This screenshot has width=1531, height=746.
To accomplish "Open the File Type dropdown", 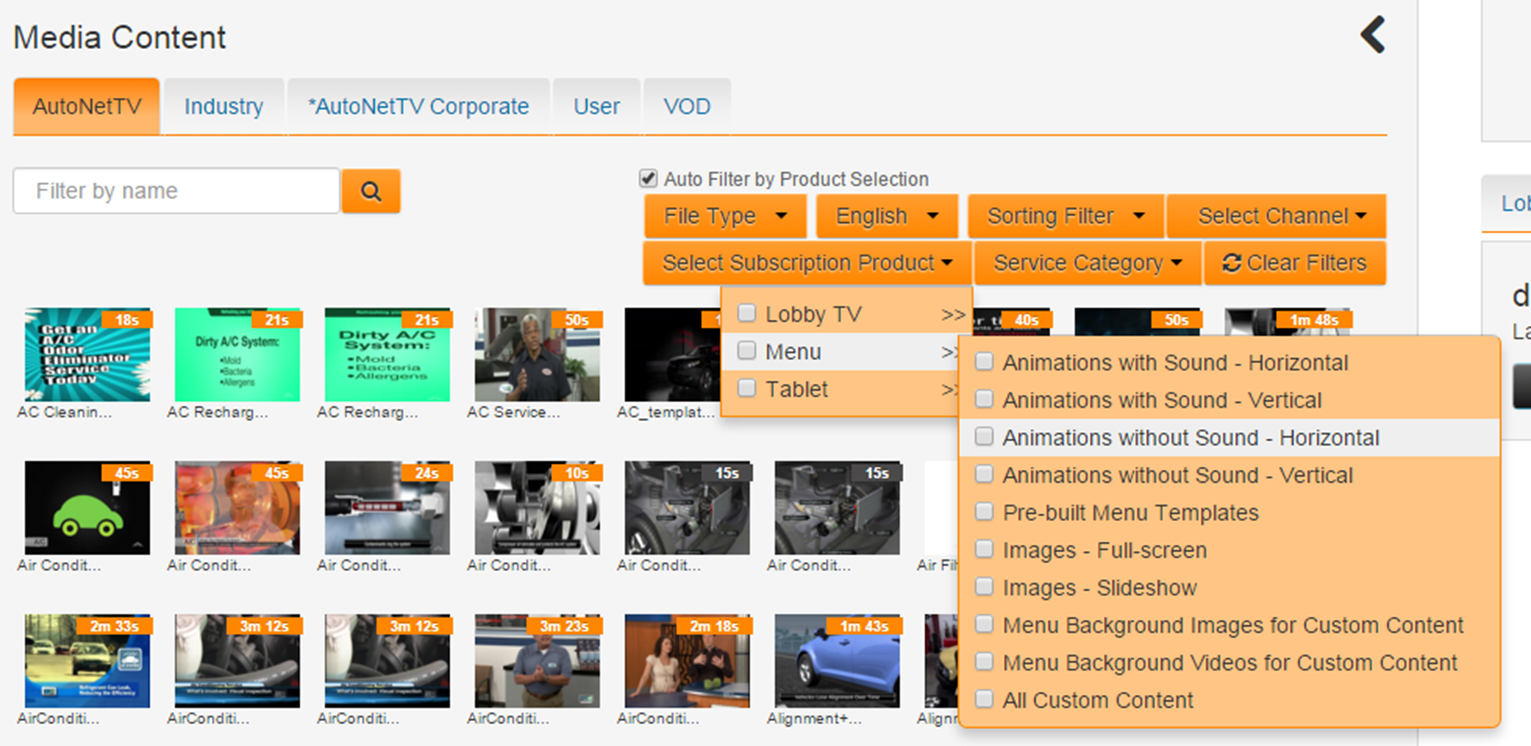I will coord(727,216).
